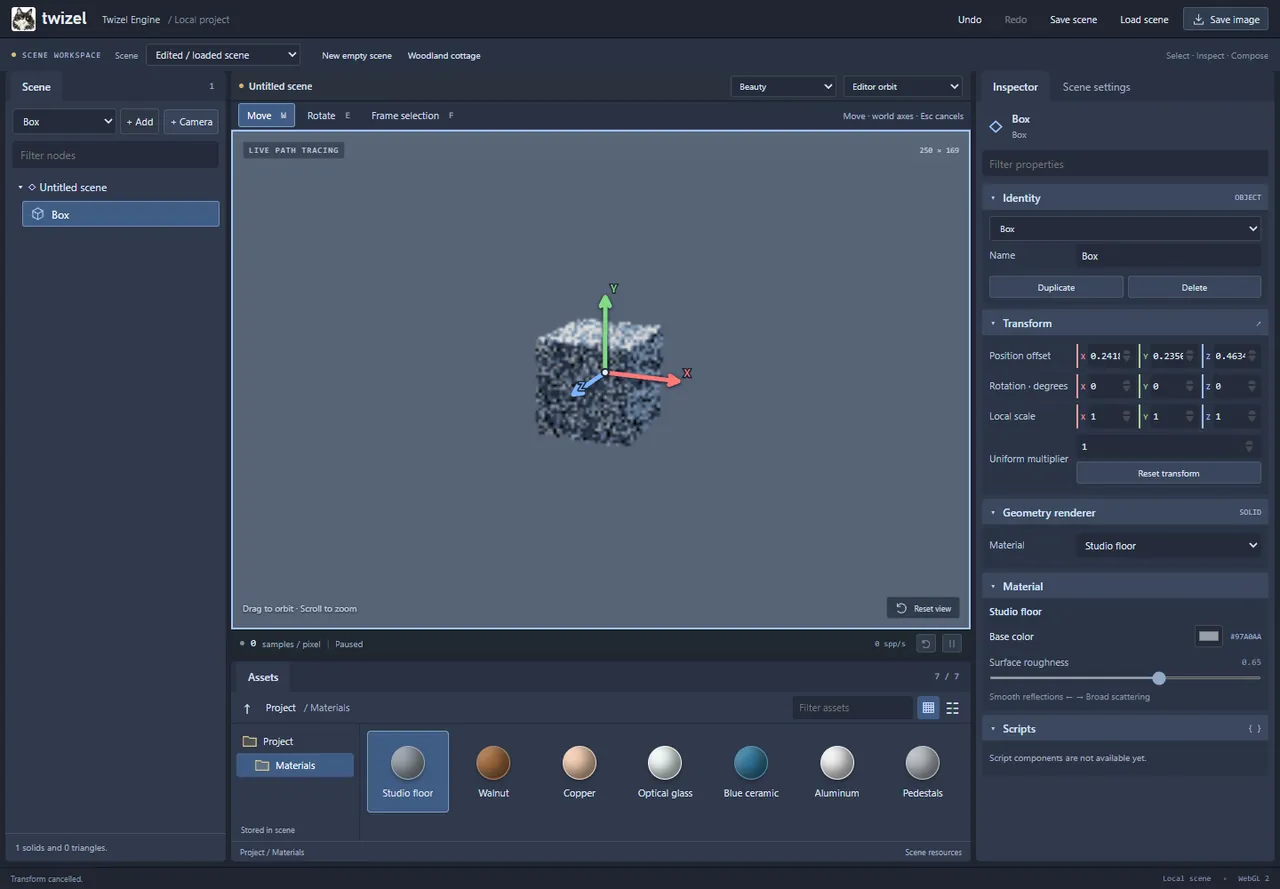Open the Editor orbit camera dropdown

pyautogui.click(x=902, y=87)
